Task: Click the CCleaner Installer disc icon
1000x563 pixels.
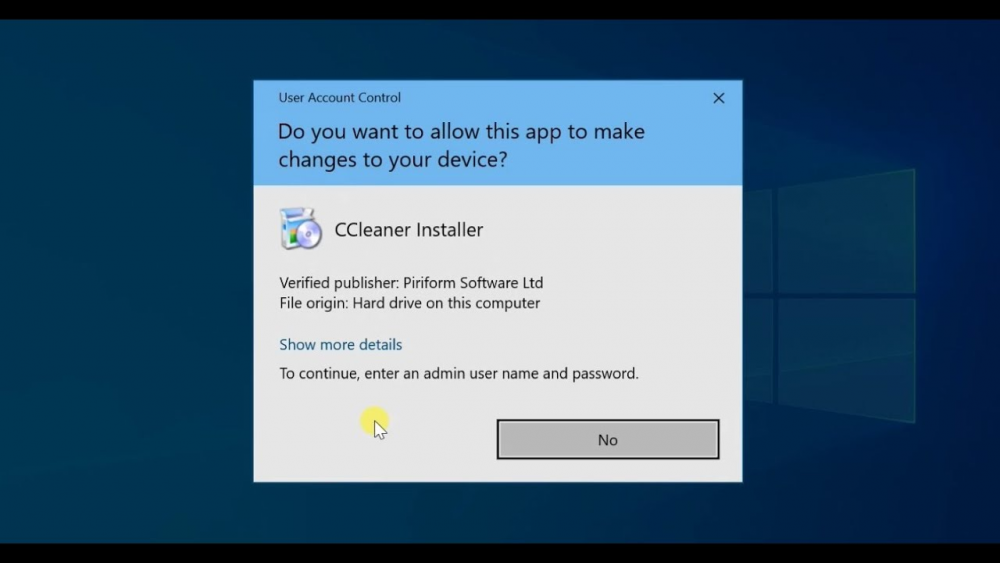Action: click(x=300, y=228)
